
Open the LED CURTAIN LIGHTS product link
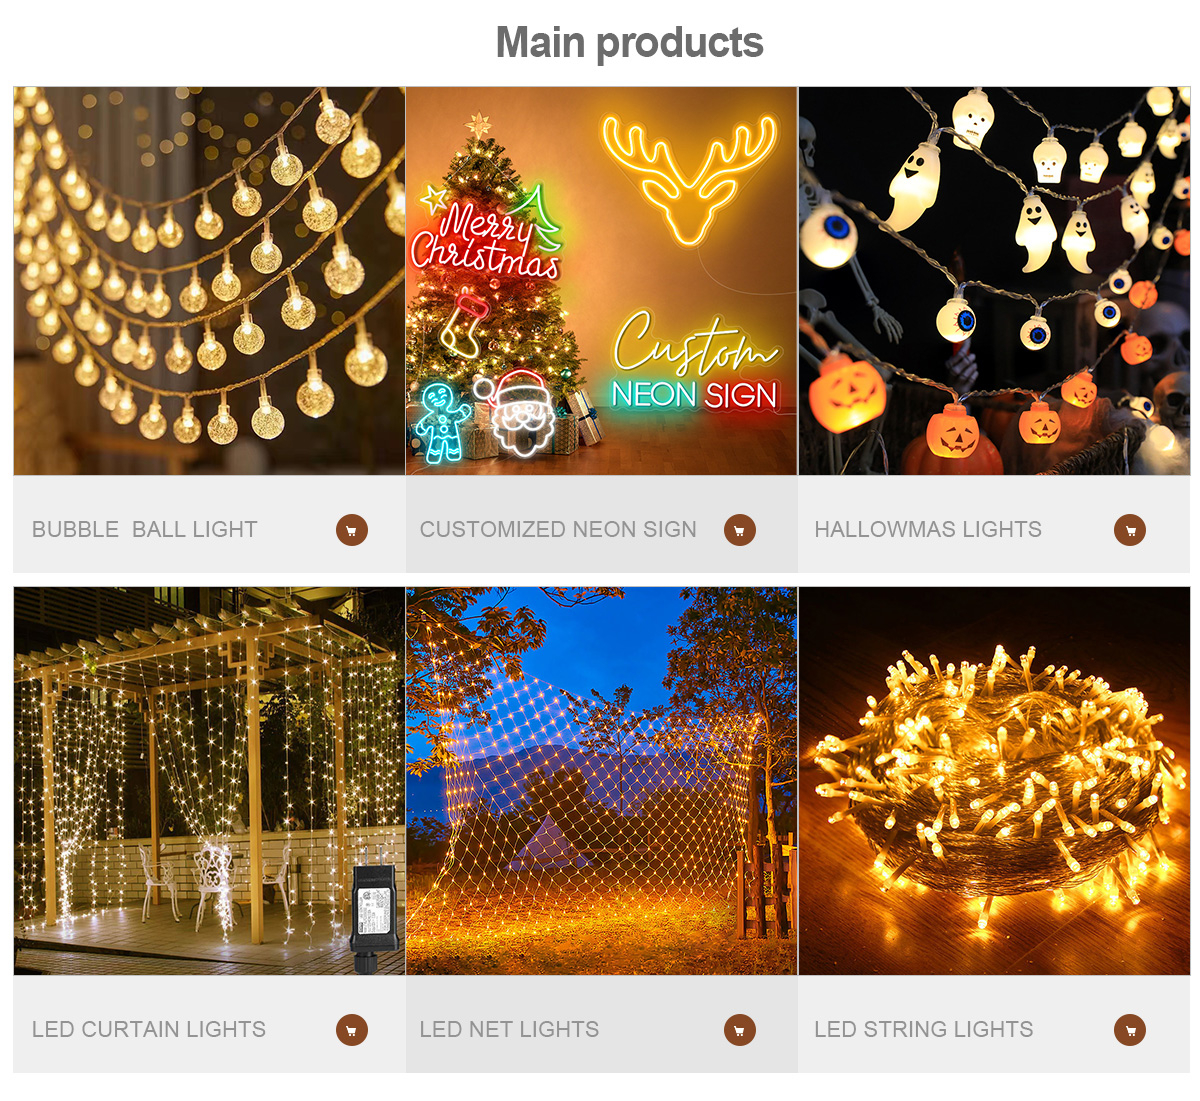pos(149,1030)
